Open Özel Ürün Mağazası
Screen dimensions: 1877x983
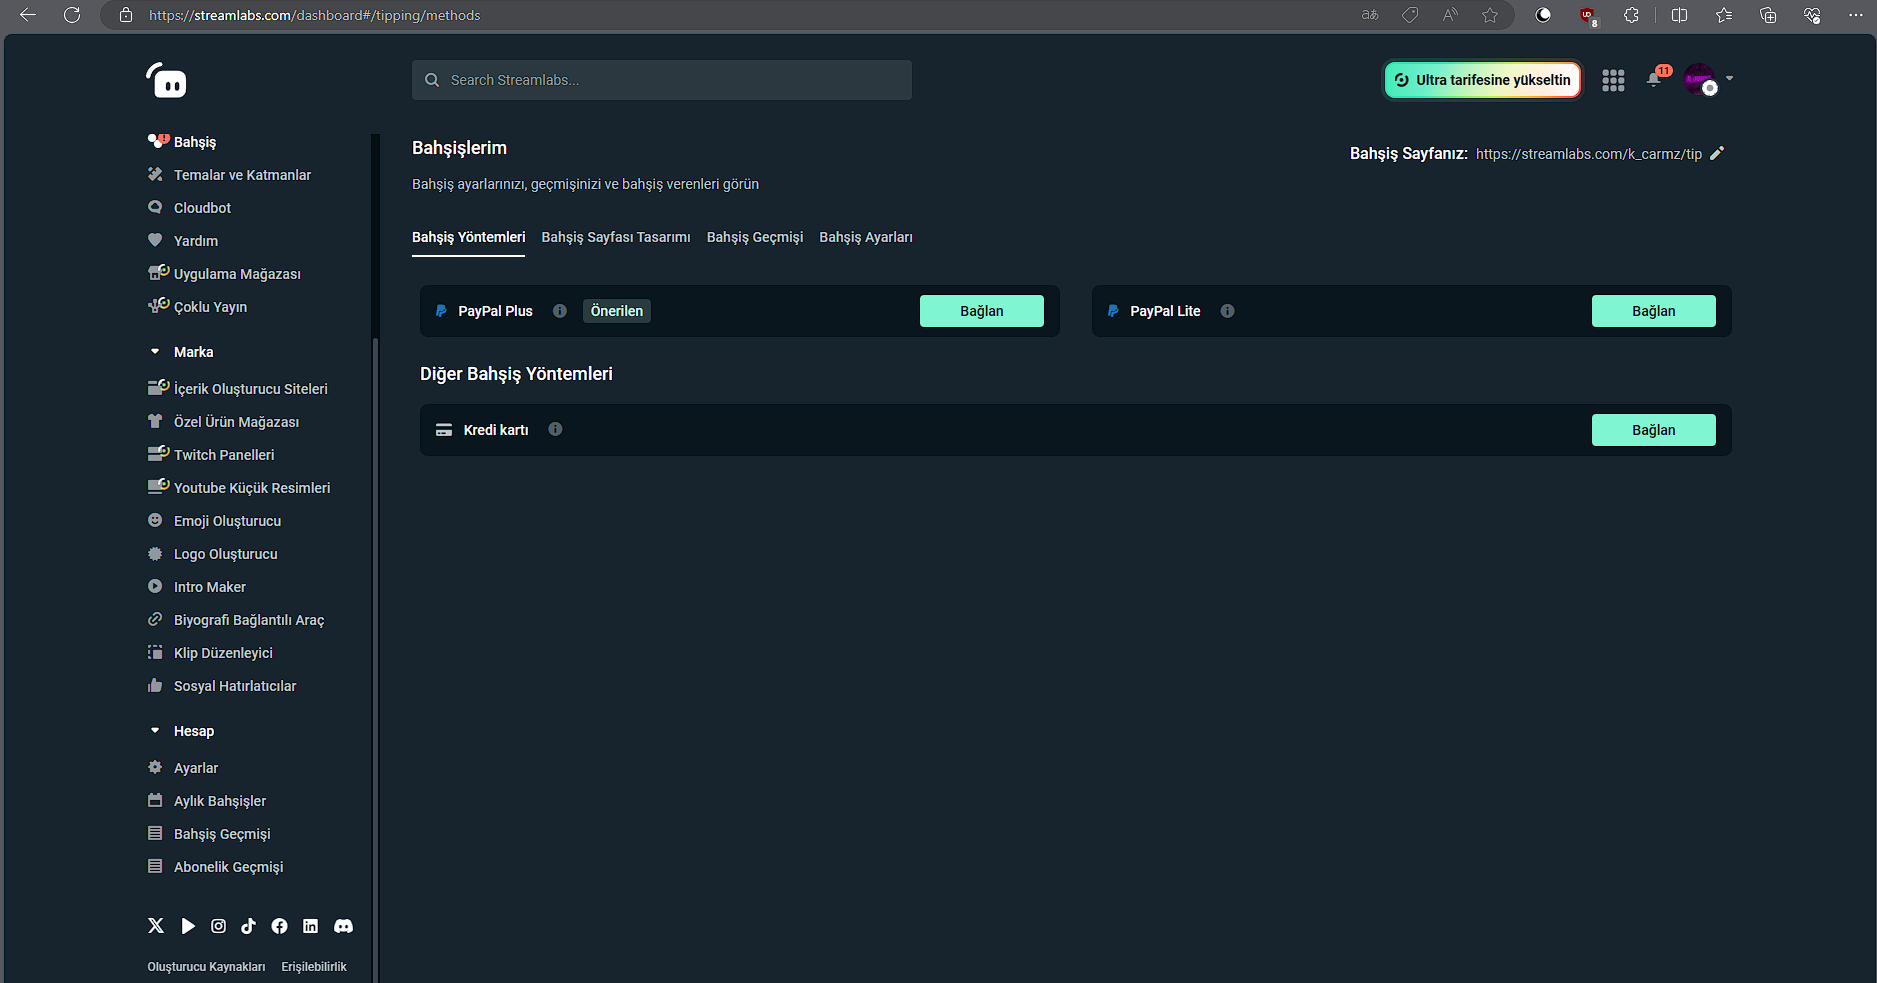click(x=236, y=422)
